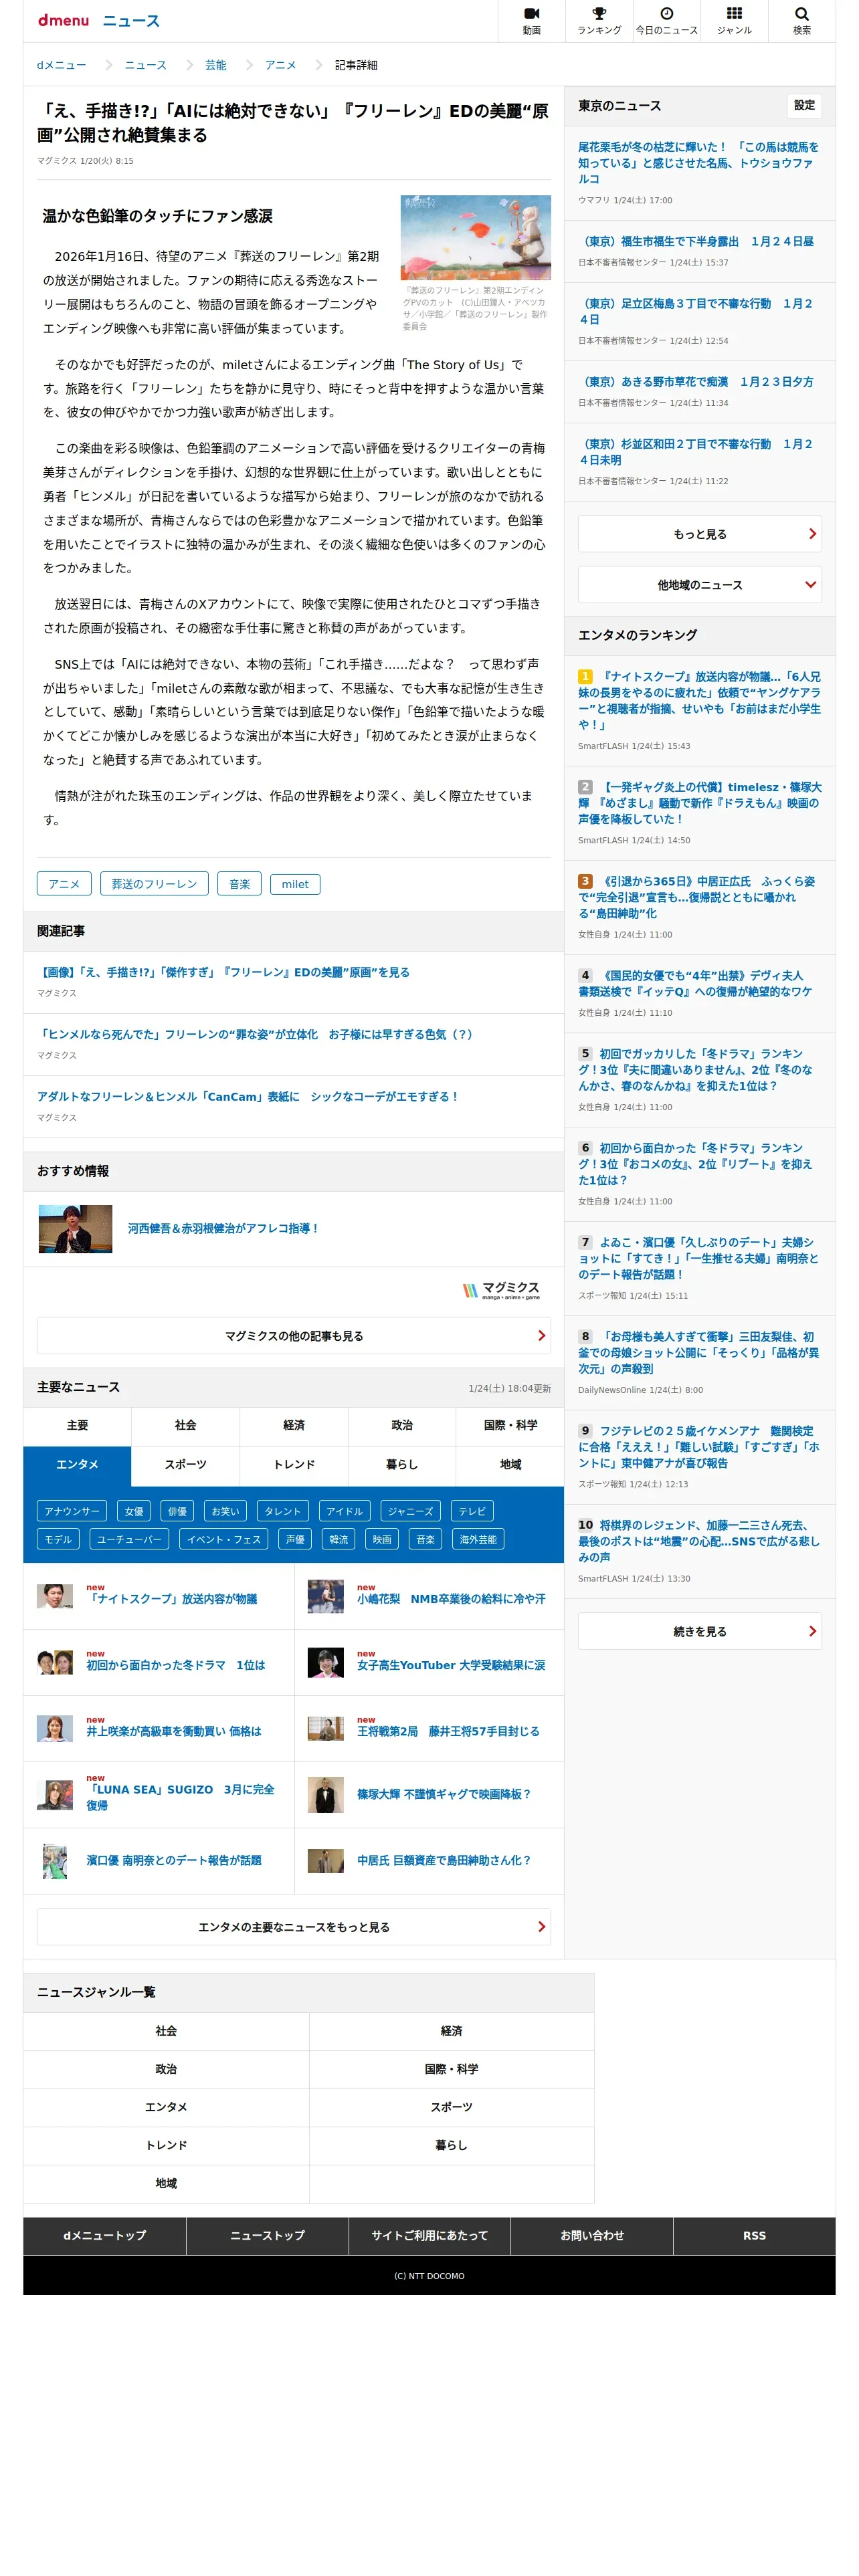The height and width of the screenshot is (2576, 859).
Task: Expand the 他地域のニュース dropdown
Action: coord(699,585)
